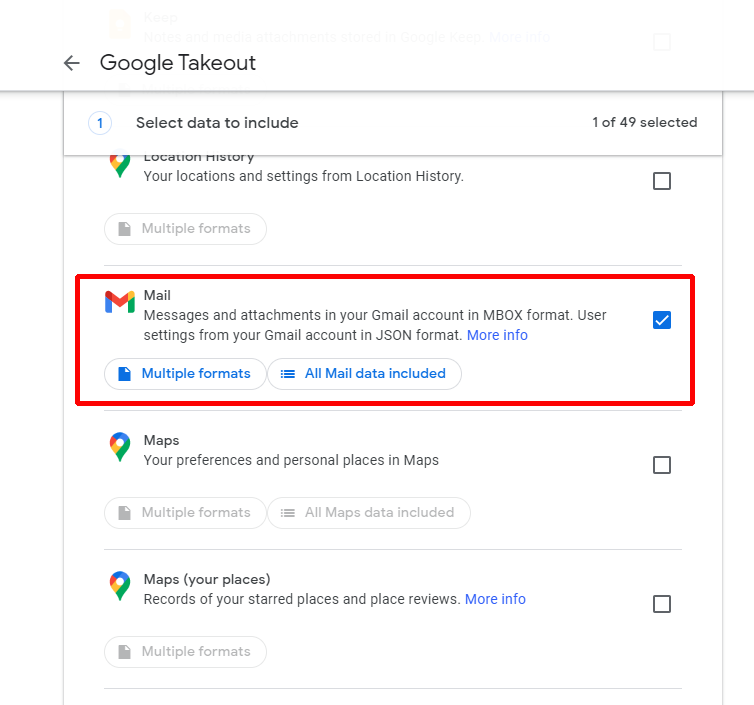Screen dimensions: 754x705
Task: Uncheck the Mail checkbox
Action: [x=661, y=320]
